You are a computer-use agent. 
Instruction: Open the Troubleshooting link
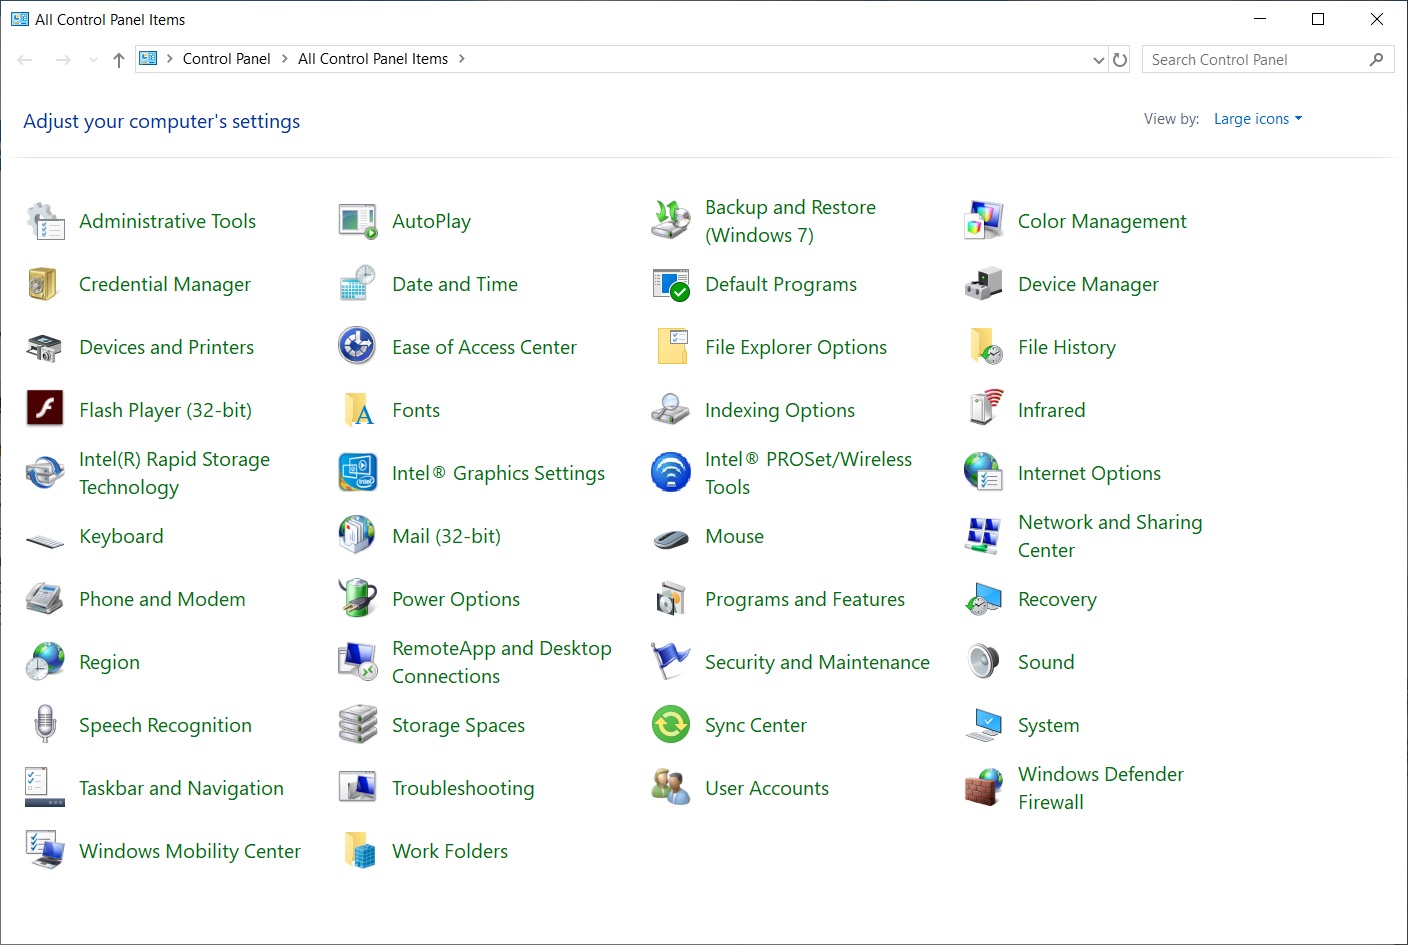pyautogui.click(x=463, y=788)
